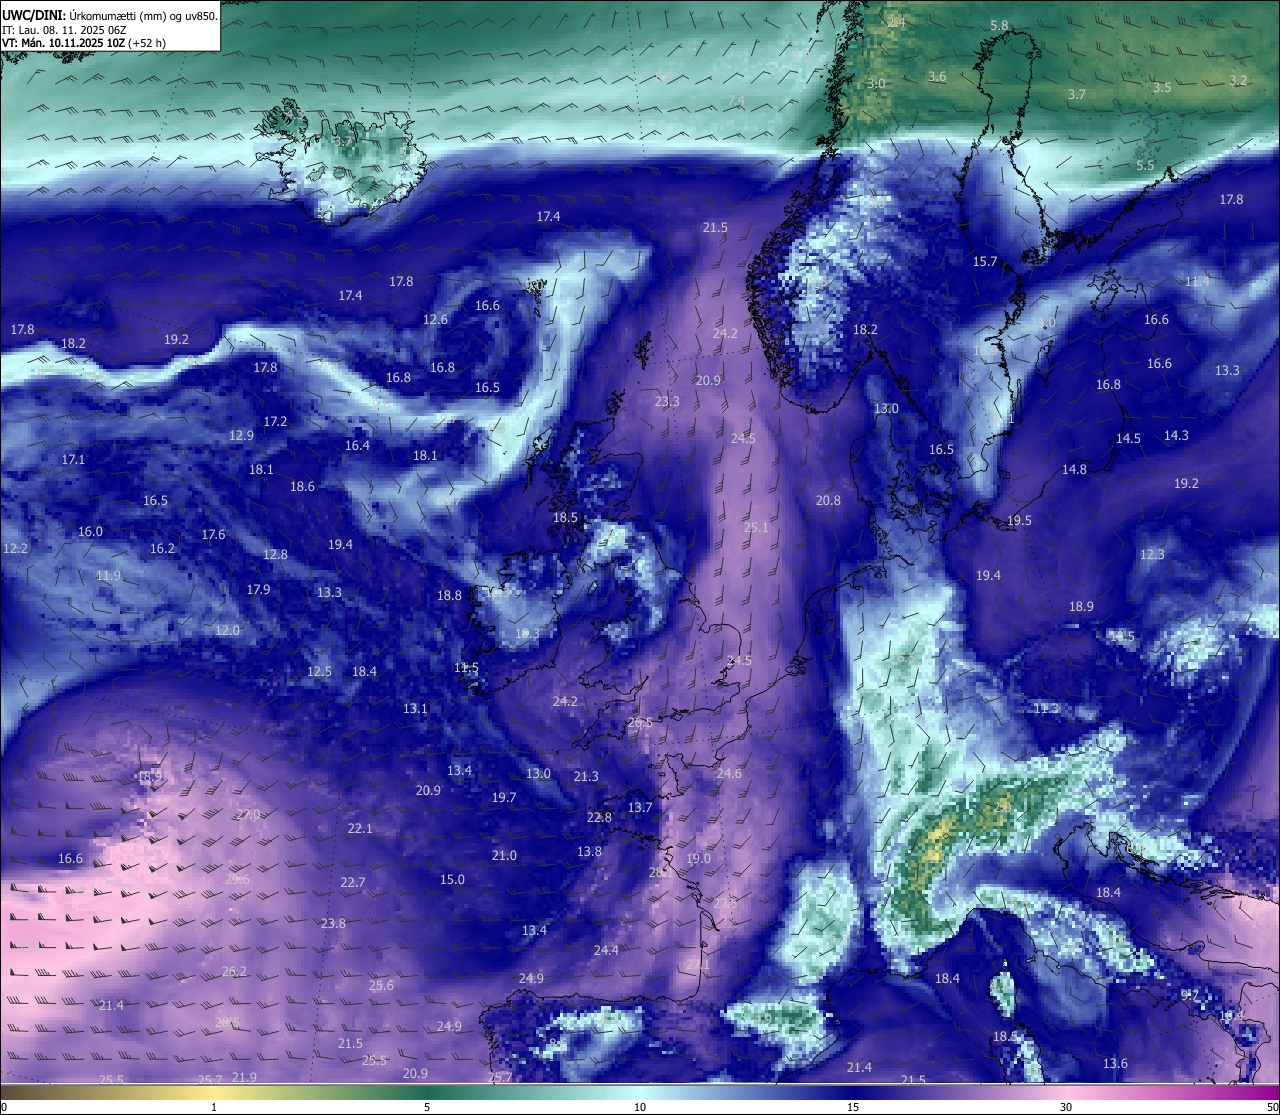Click the map value '5.5'
The image size is (1280, 1115).
1145,166
